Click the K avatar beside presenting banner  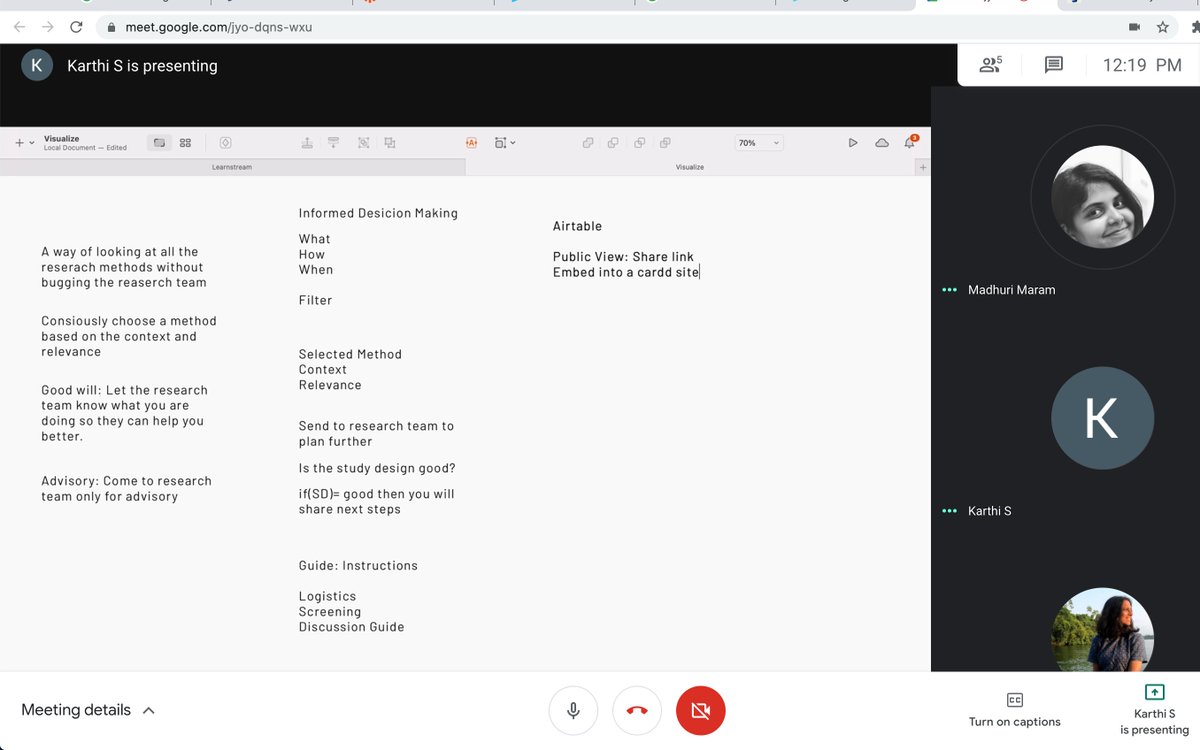(37, 65)
